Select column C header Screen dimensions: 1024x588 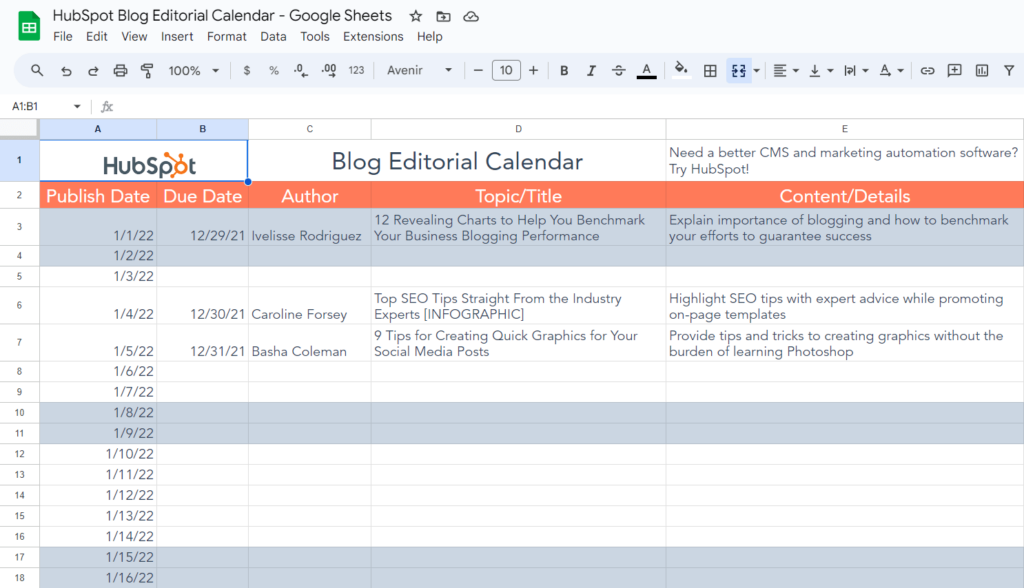310,129
